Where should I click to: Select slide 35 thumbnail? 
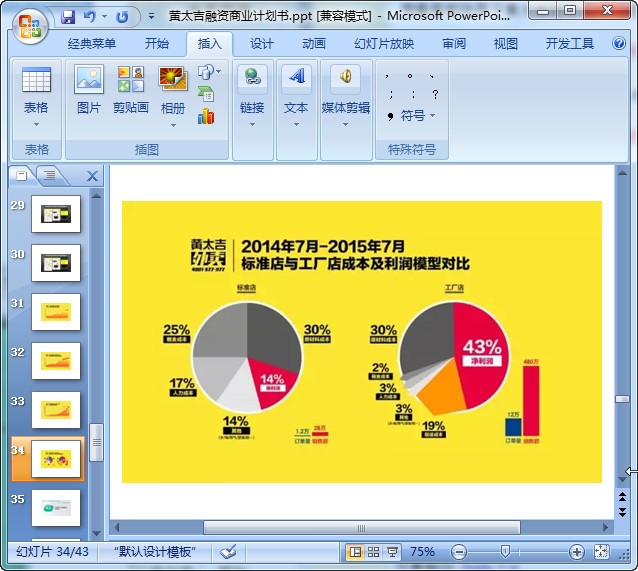(56, 508)
